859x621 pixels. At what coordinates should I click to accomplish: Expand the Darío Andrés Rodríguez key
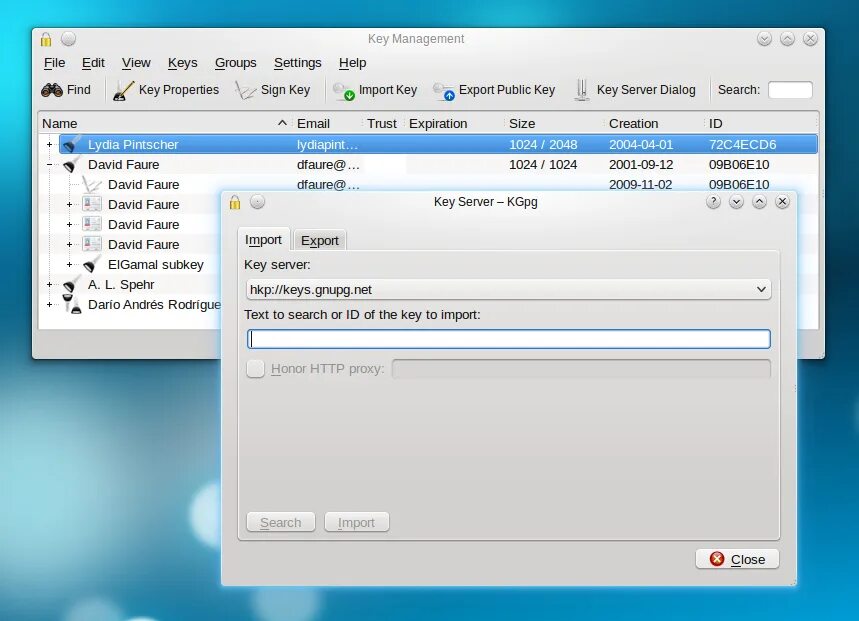coord(49,304)
